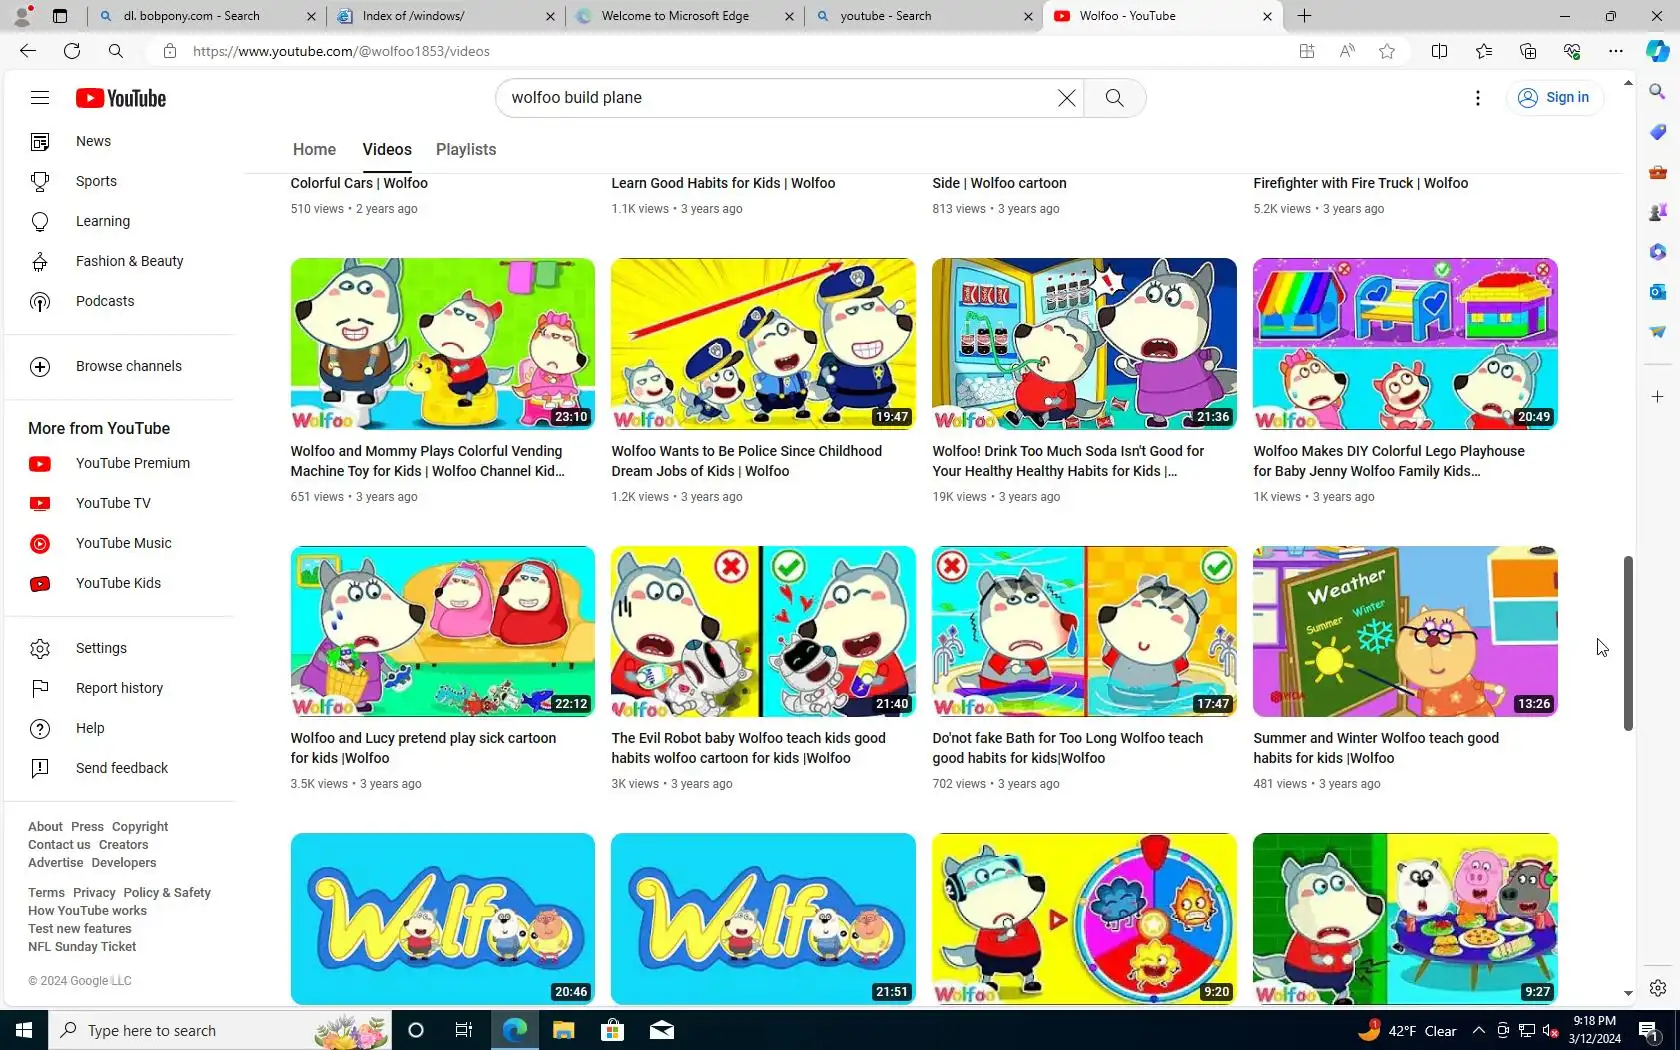Click the taskbar search box
This screenshot has width=1680, height=1050.
220,1030
